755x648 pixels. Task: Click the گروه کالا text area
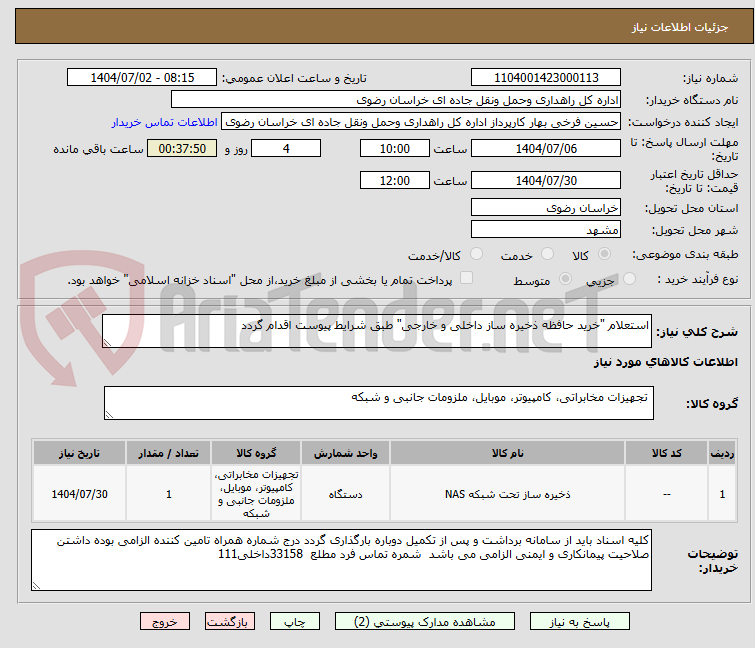click(x=378, y=402)
